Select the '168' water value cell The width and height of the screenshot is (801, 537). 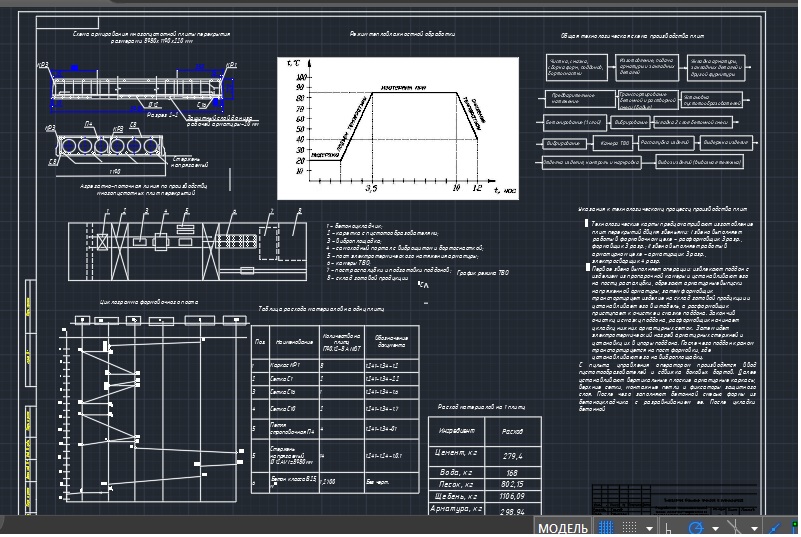(513, 473)
